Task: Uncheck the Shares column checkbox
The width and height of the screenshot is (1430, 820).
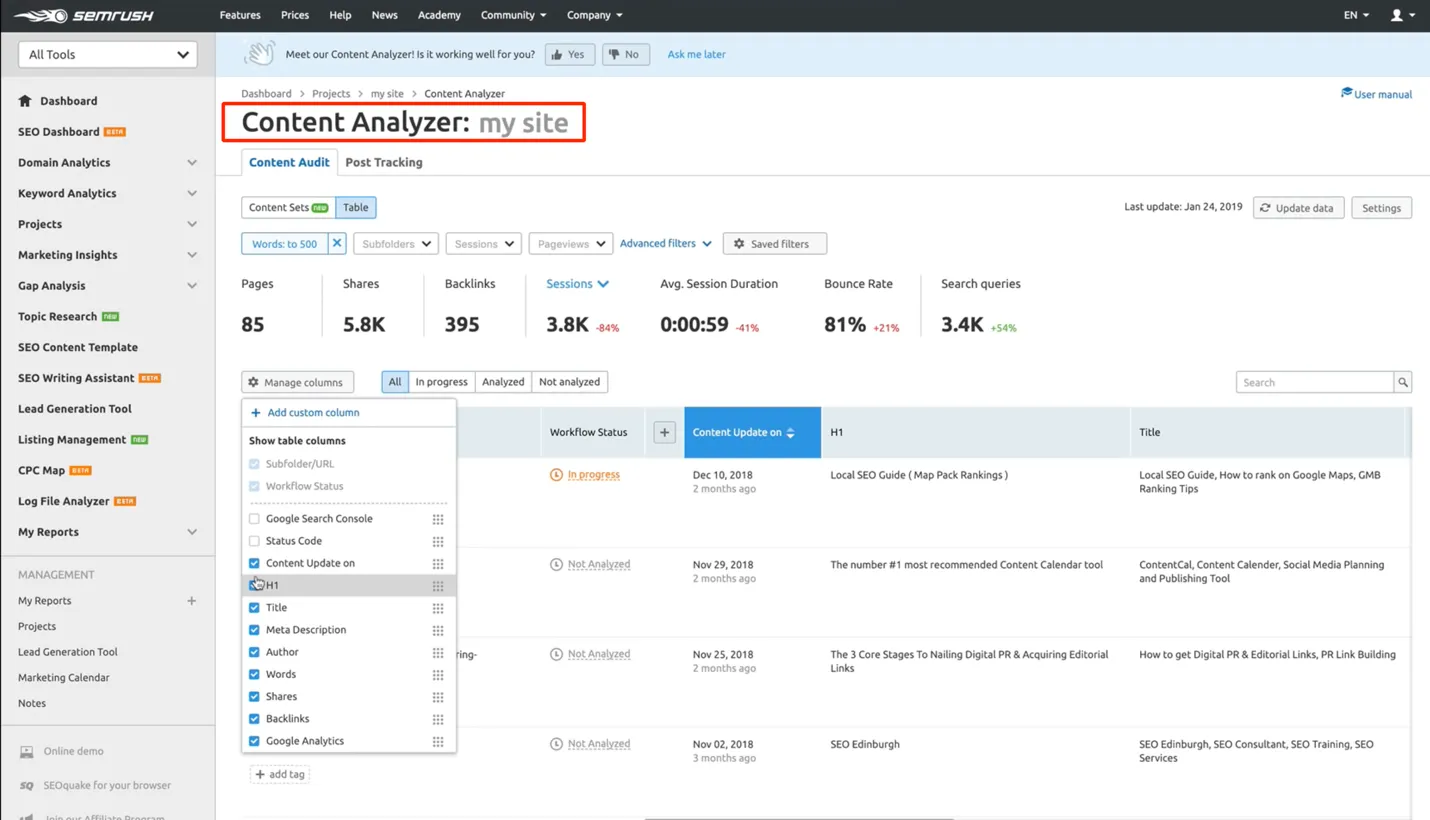Action: [254, 697]
